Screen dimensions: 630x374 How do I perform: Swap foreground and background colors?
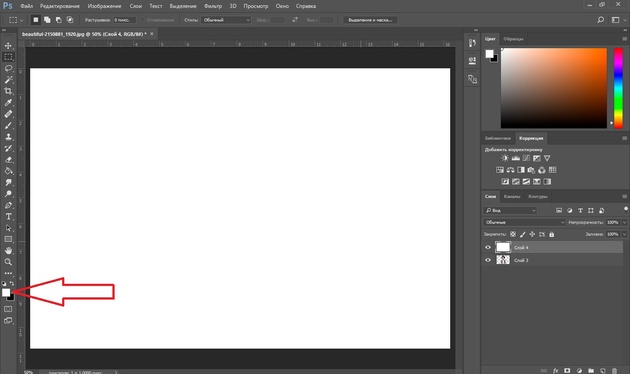pos(12,283)
